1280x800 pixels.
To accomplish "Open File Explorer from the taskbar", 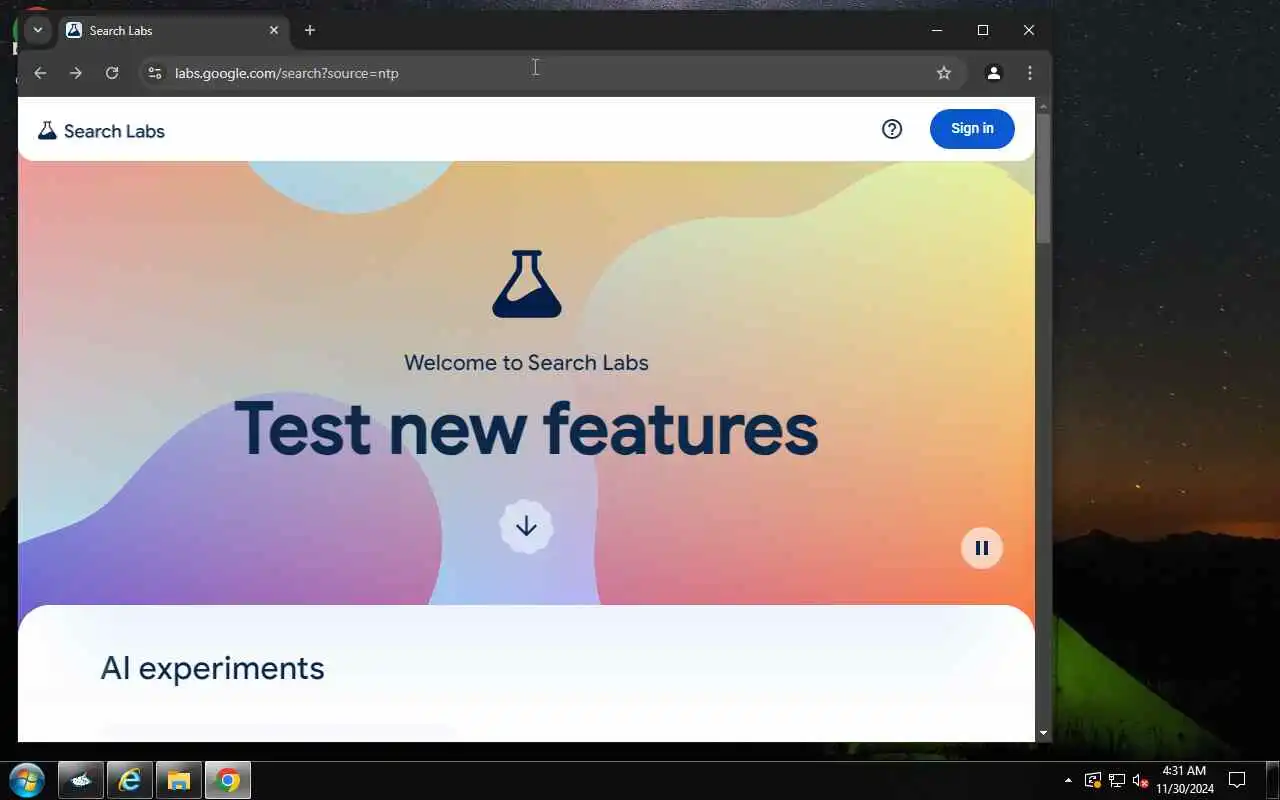I will tap(179, 780).
